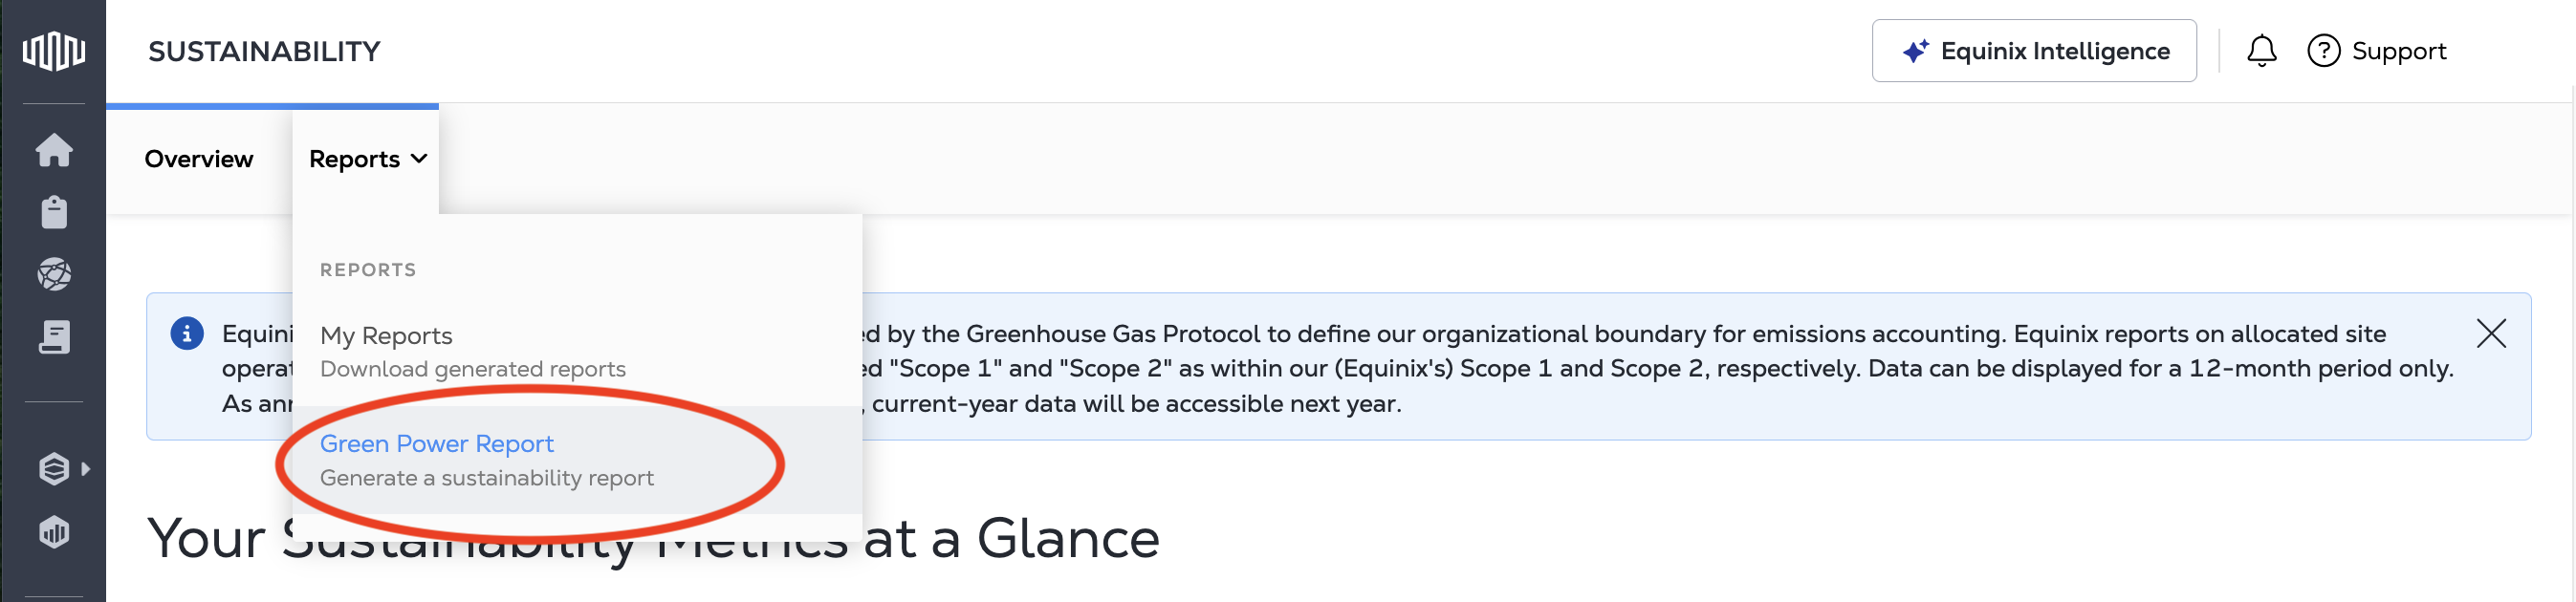The height and width of the screenshot is (602, 2576).
Task: Dismiss the emissions info banner
Action: [2490, 333]
